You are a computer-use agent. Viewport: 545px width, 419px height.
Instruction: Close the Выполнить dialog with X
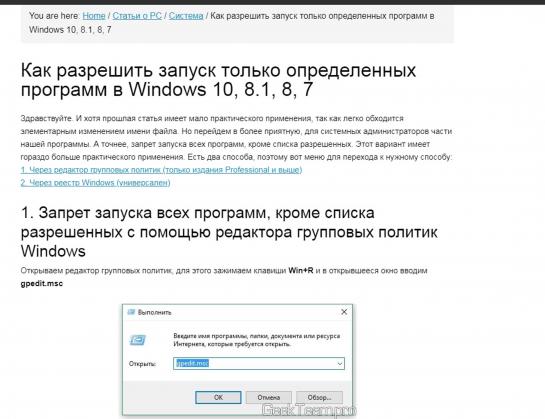[x=344, y=312]
